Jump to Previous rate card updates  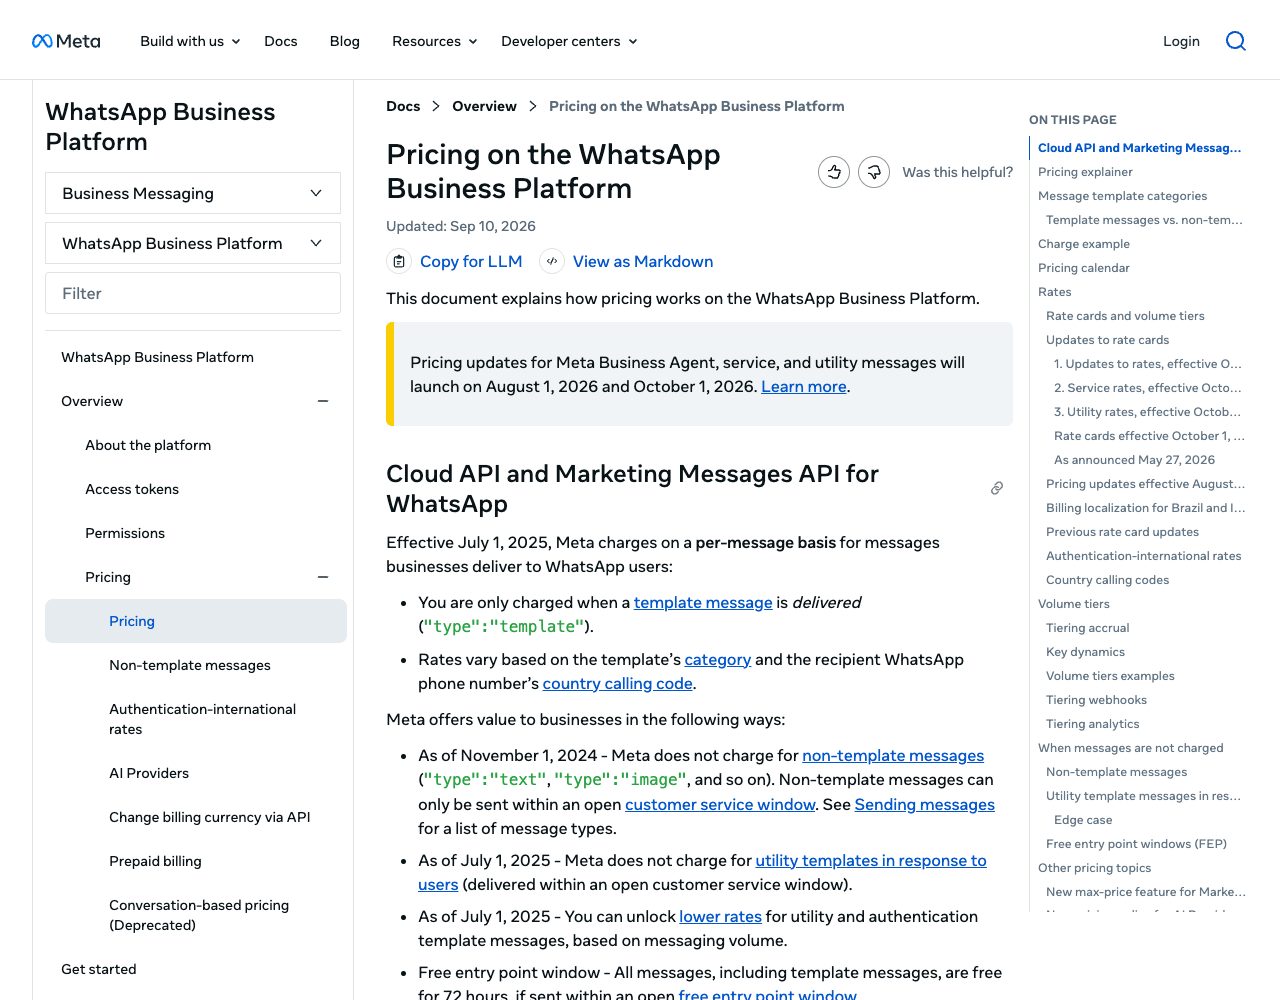point(1122,532)
